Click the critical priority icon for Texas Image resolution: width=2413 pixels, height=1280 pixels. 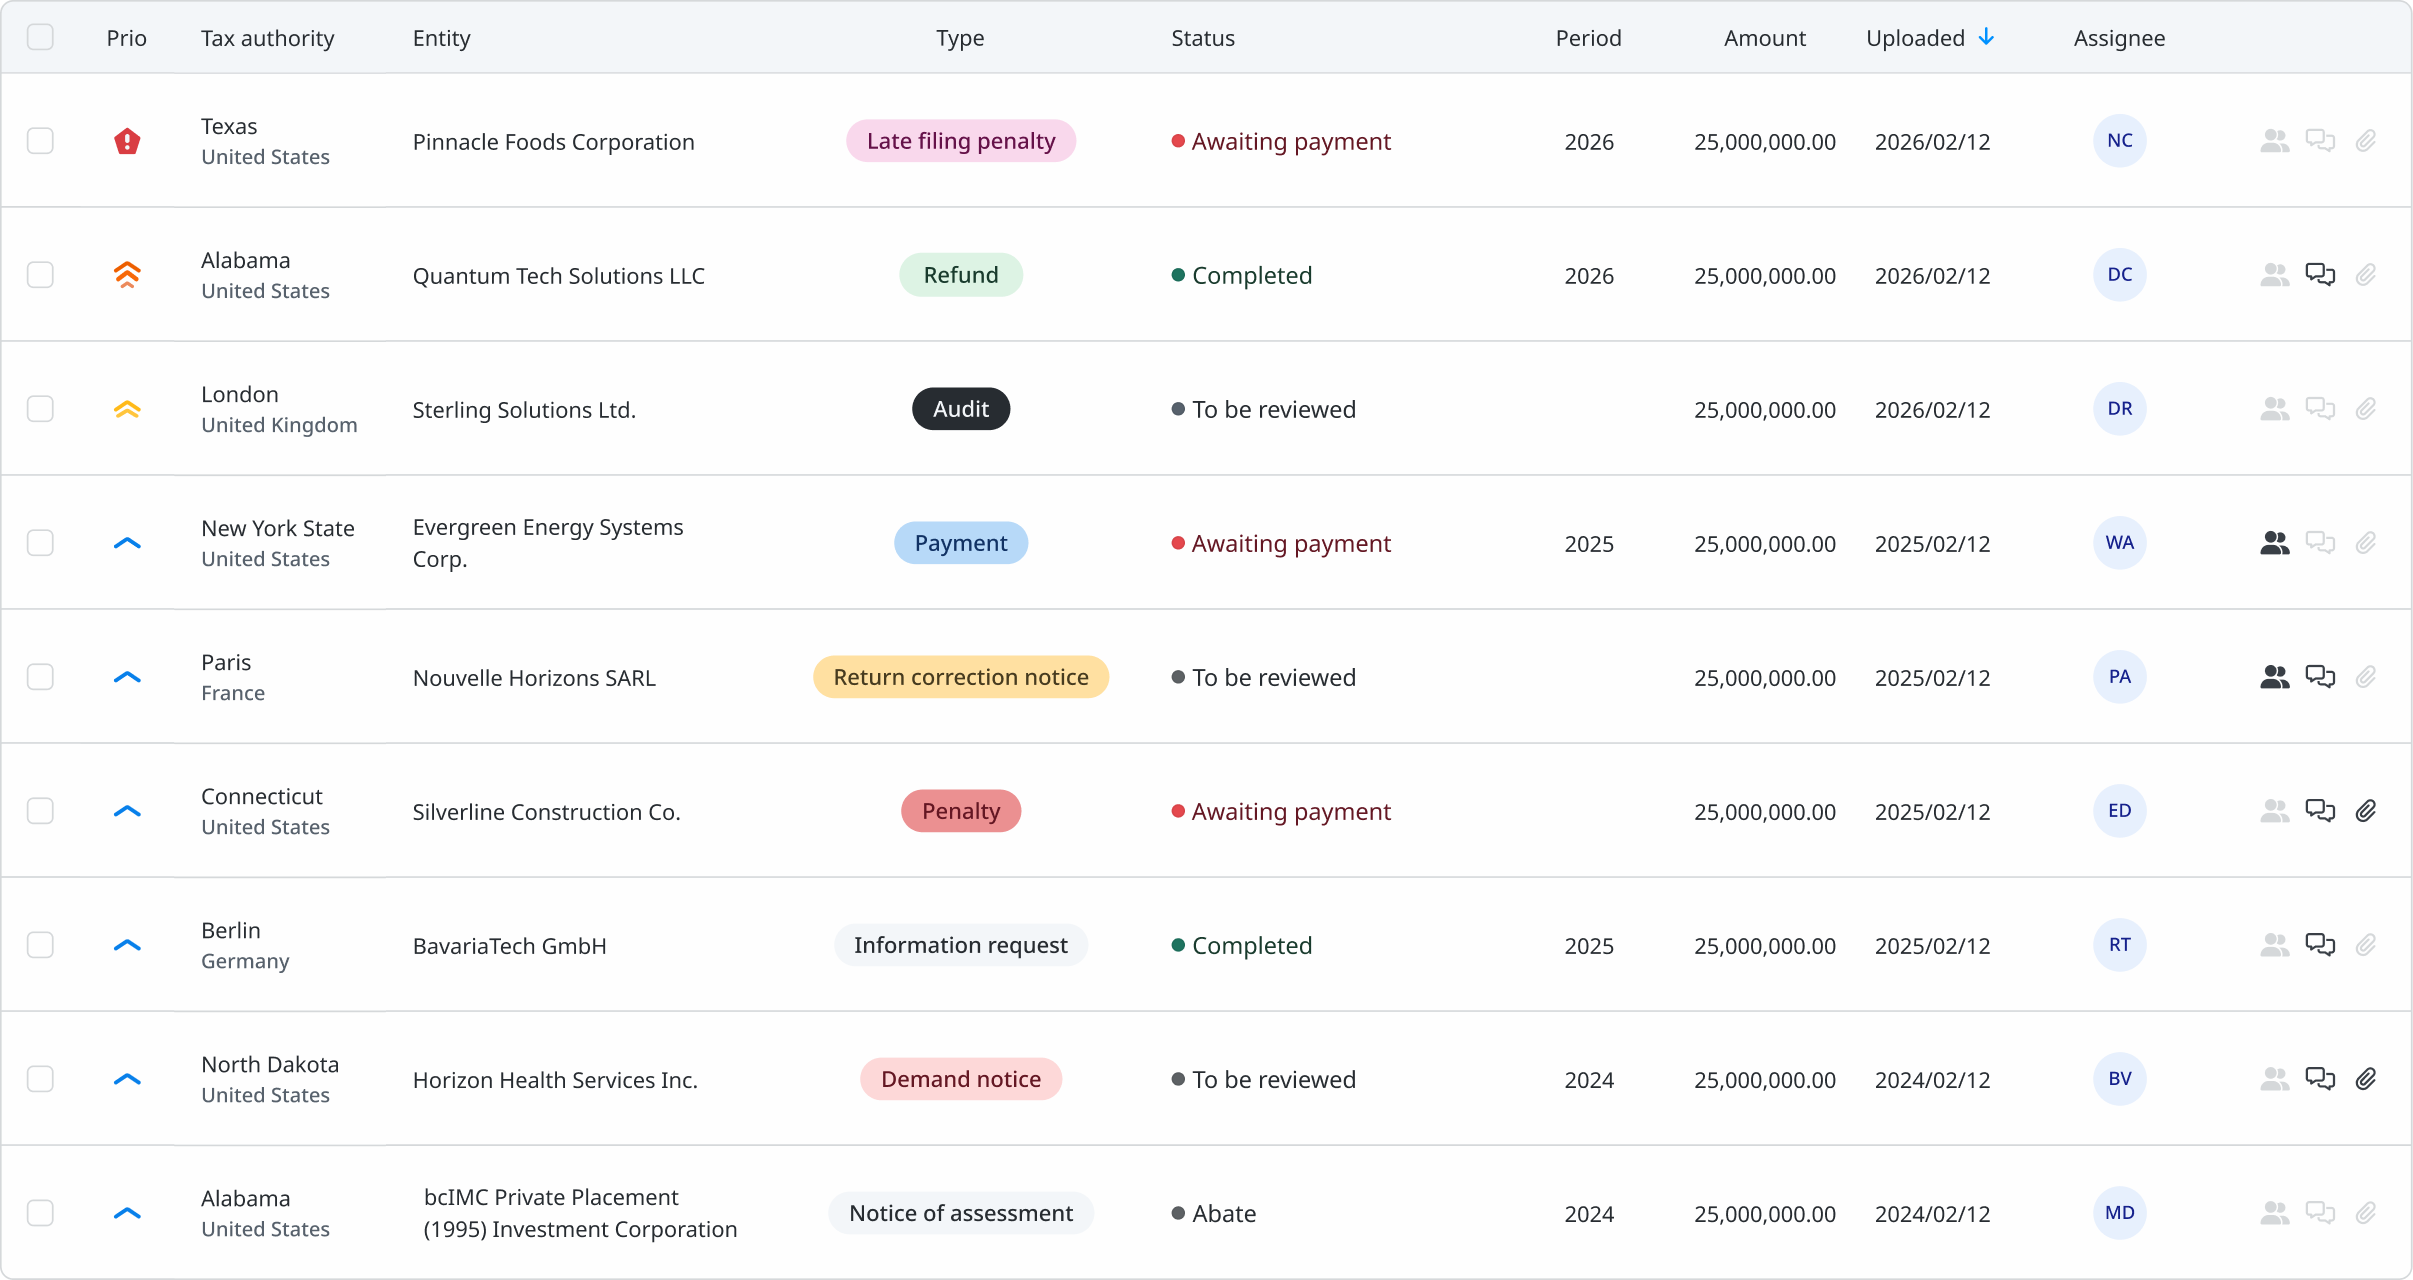coord(127,141)
